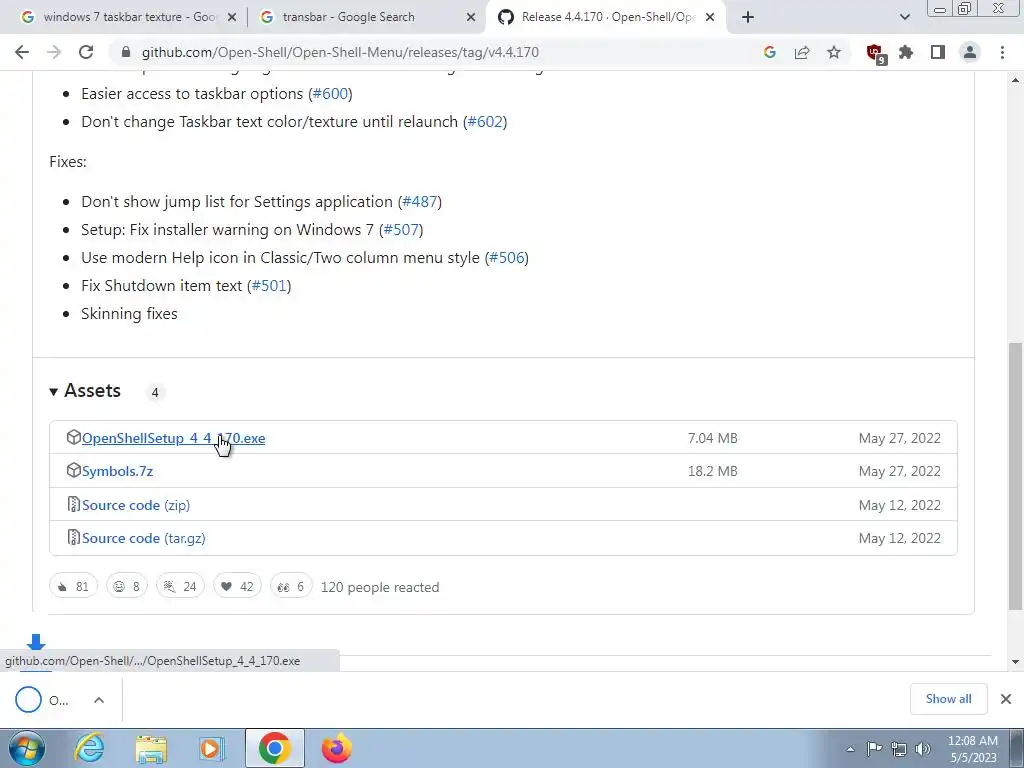This screenshot has width=1024, height=768.
Task: Show hidden system tray icons
Action: (850, 749)
